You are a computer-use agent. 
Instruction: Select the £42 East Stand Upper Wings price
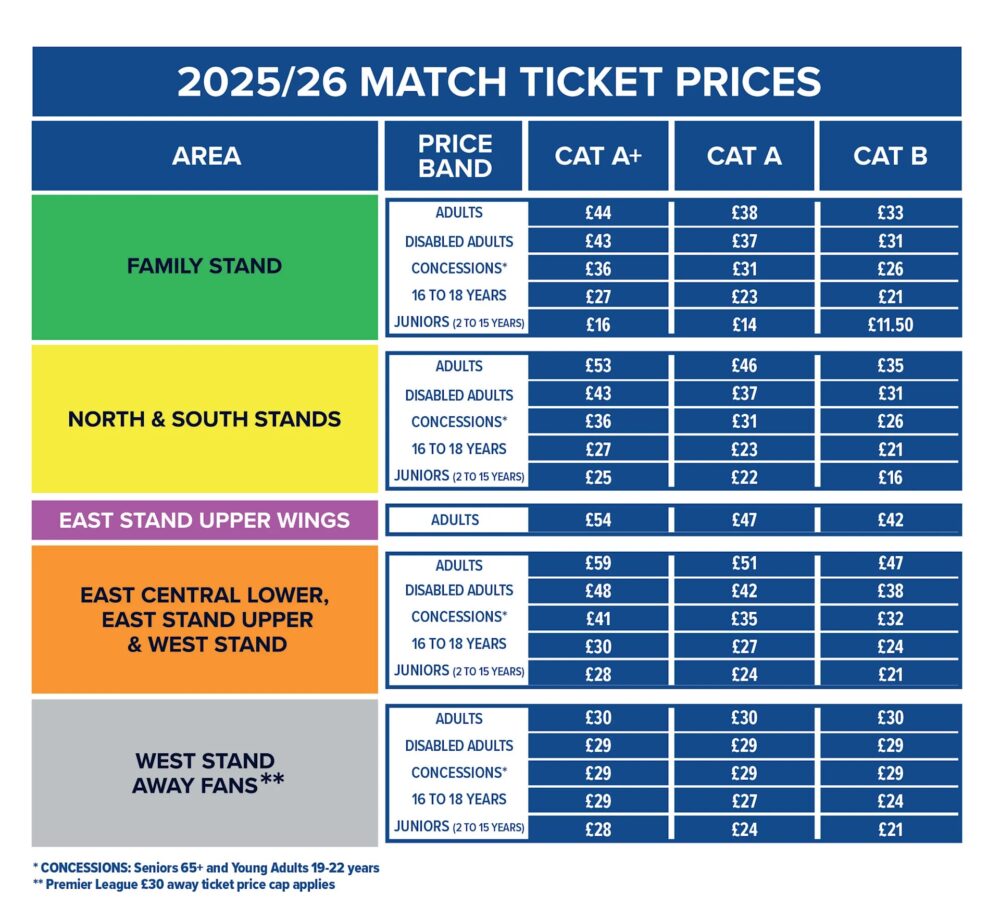tap(890, 520)
